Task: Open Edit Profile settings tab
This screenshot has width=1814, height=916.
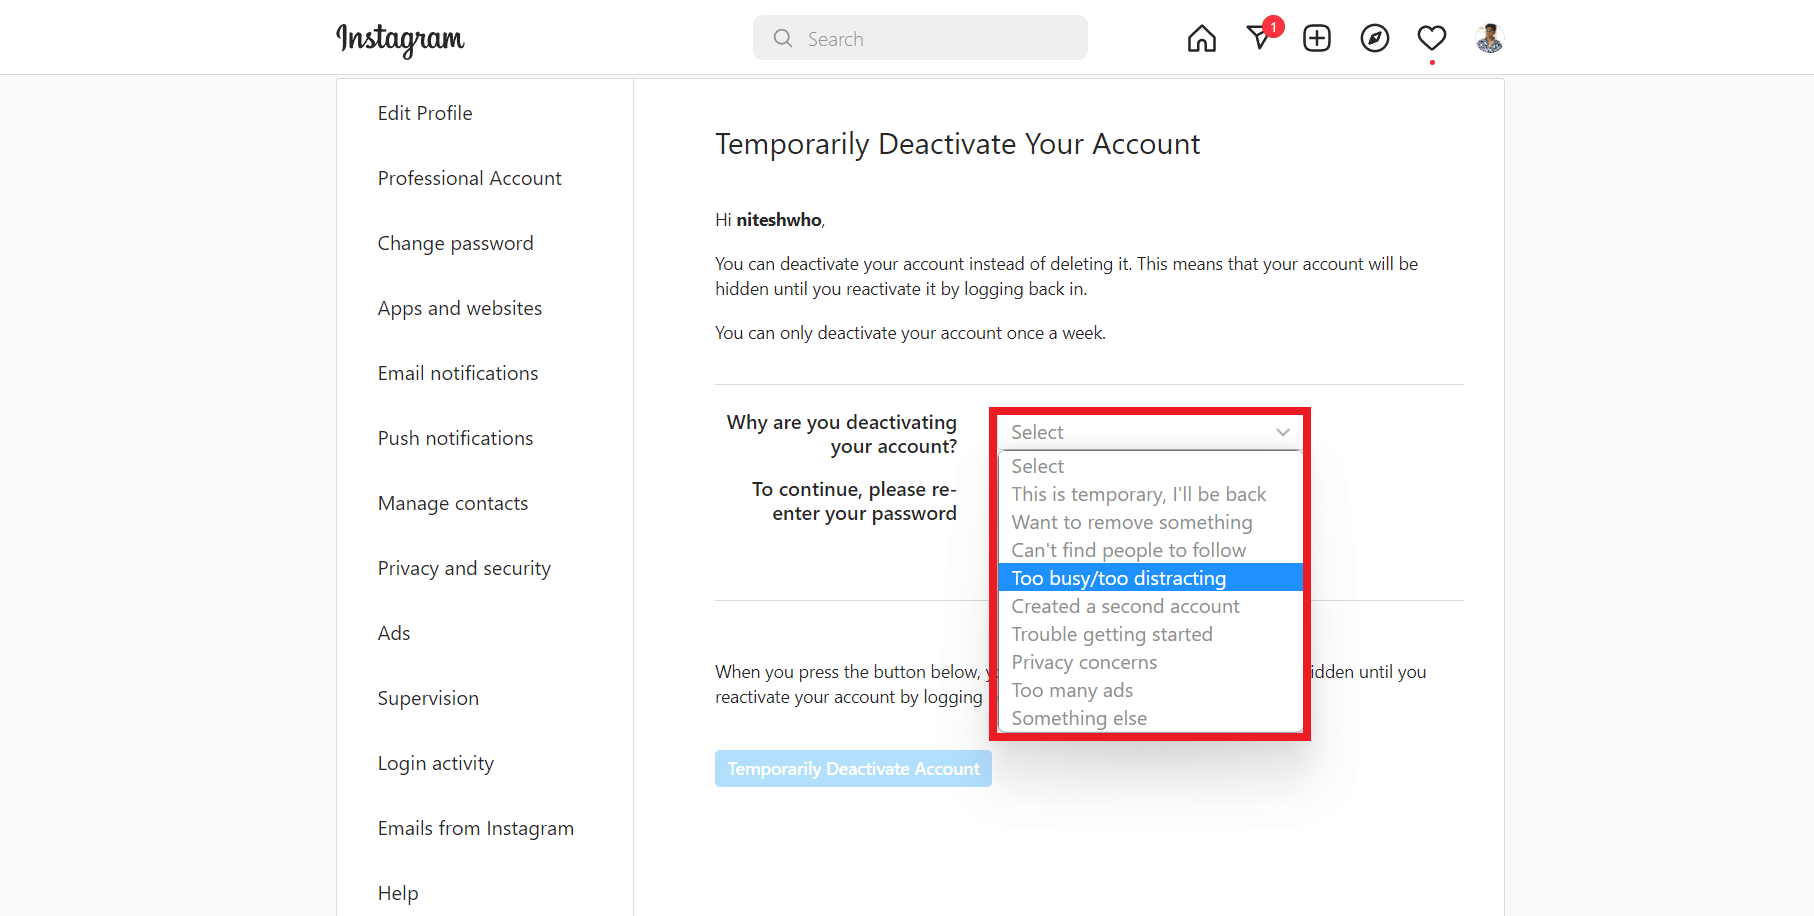Action: [425, 113]
